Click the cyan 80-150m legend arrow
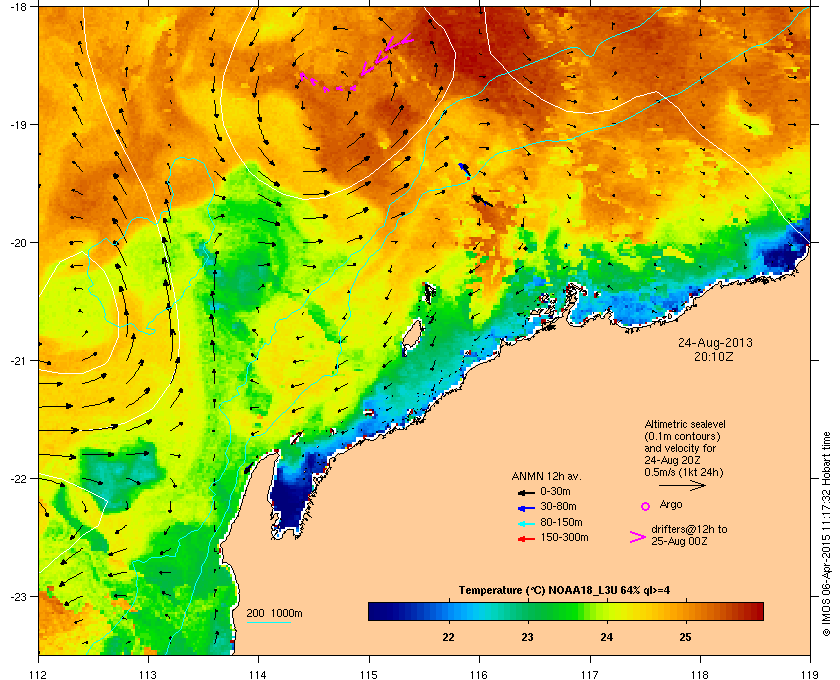840x680 pixels. point(526,524)
